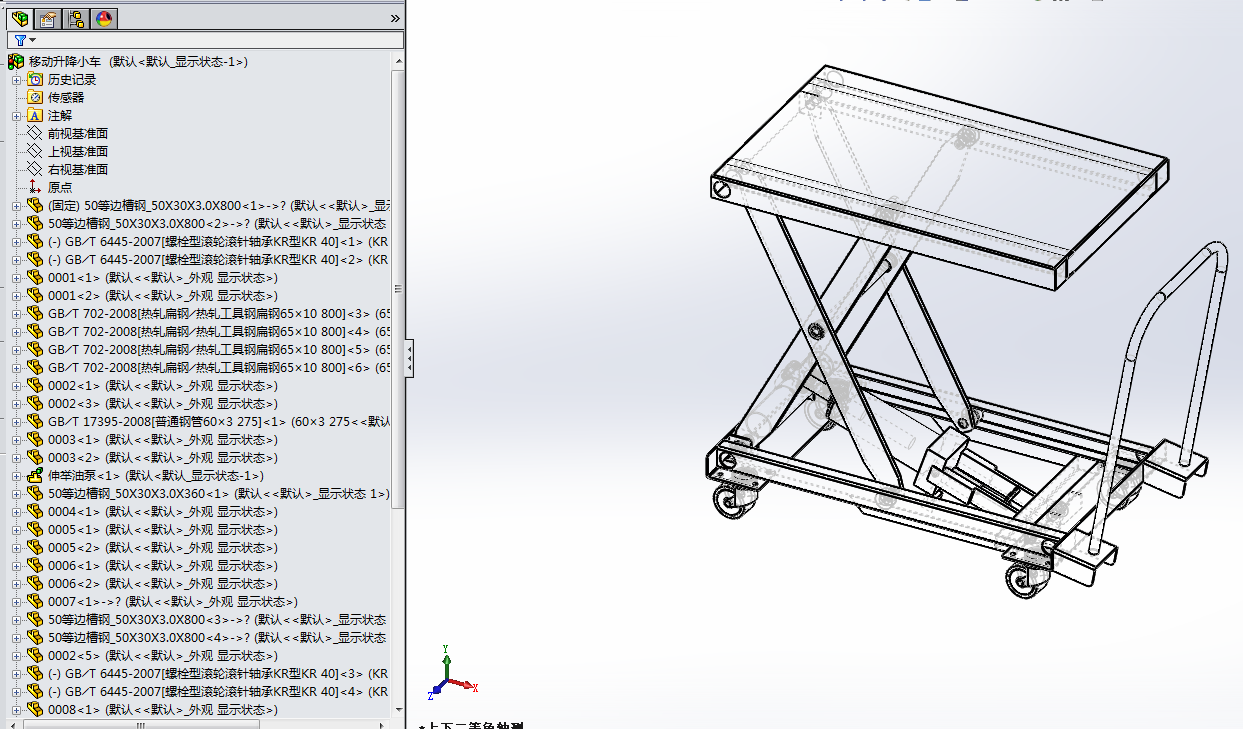Select the 0005<2> row text
This screenshot has width=1243, height=729.
coord(163,548)
